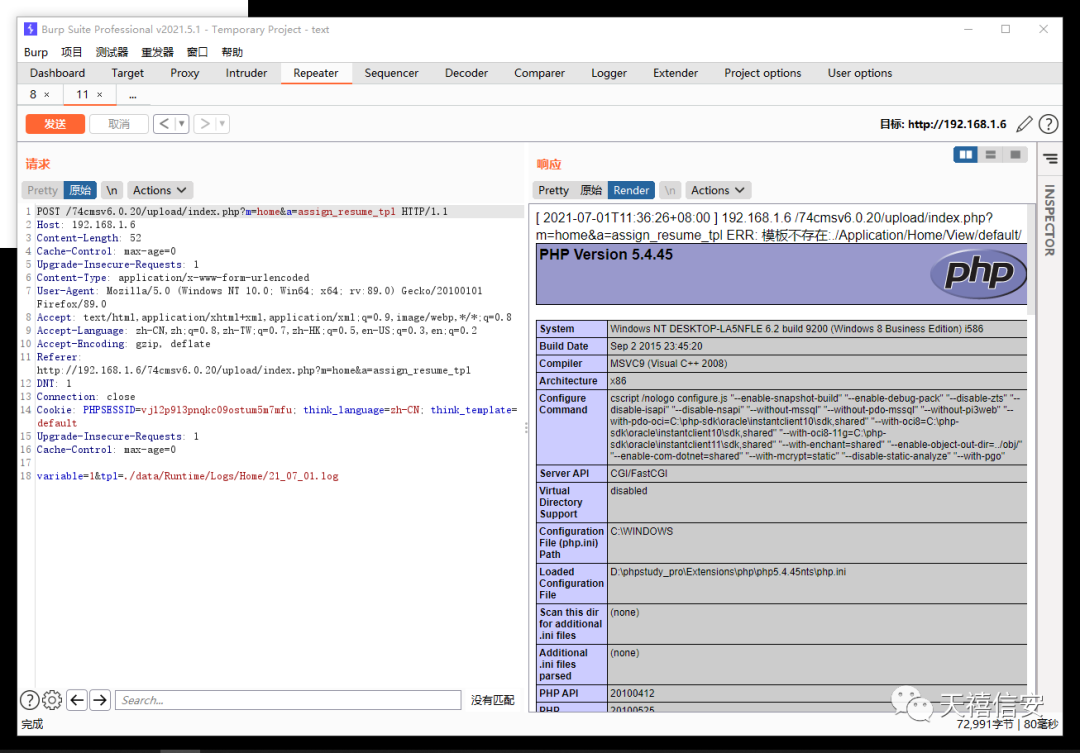Click the 取消 cancel button

[118, 124]
